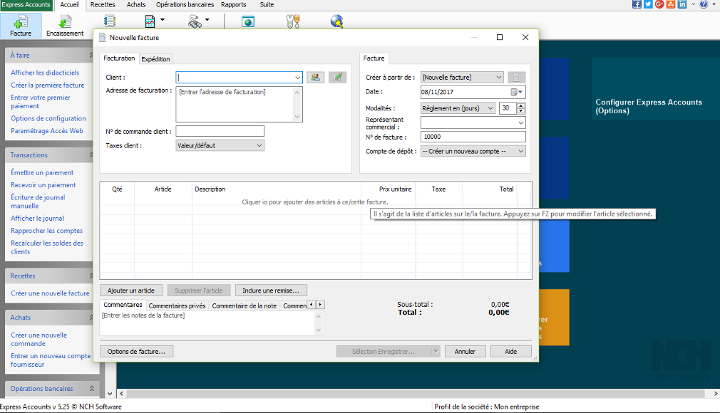The image size is (720, 413).
Task: Open the notebook list toolbar icon
Action: pyautogui.click(x=109, y=21)
